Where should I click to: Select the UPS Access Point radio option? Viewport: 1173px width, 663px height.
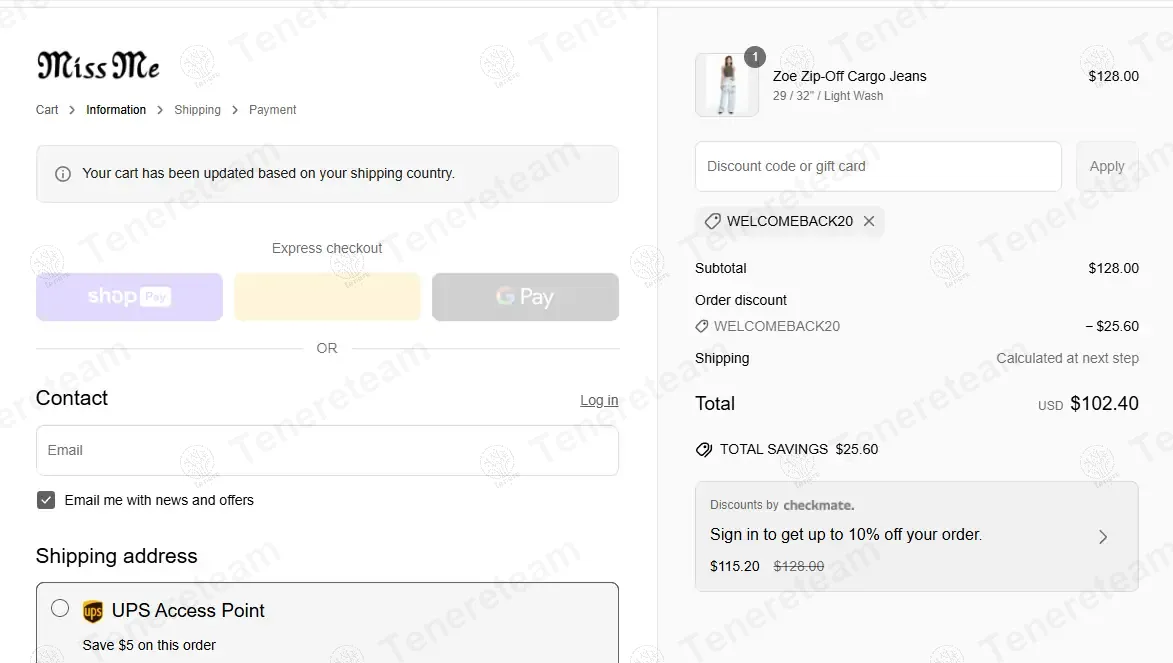point(60,608)
